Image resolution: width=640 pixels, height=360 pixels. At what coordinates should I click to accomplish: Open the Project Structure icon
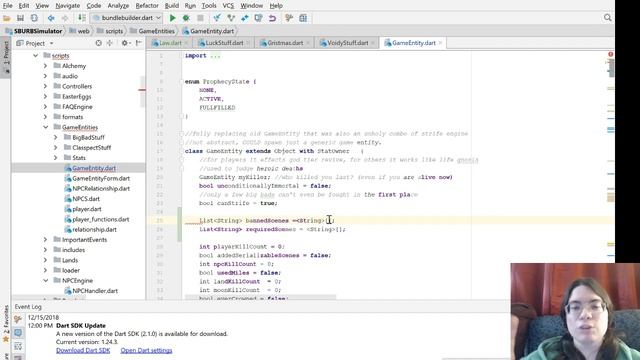point(303,18)
